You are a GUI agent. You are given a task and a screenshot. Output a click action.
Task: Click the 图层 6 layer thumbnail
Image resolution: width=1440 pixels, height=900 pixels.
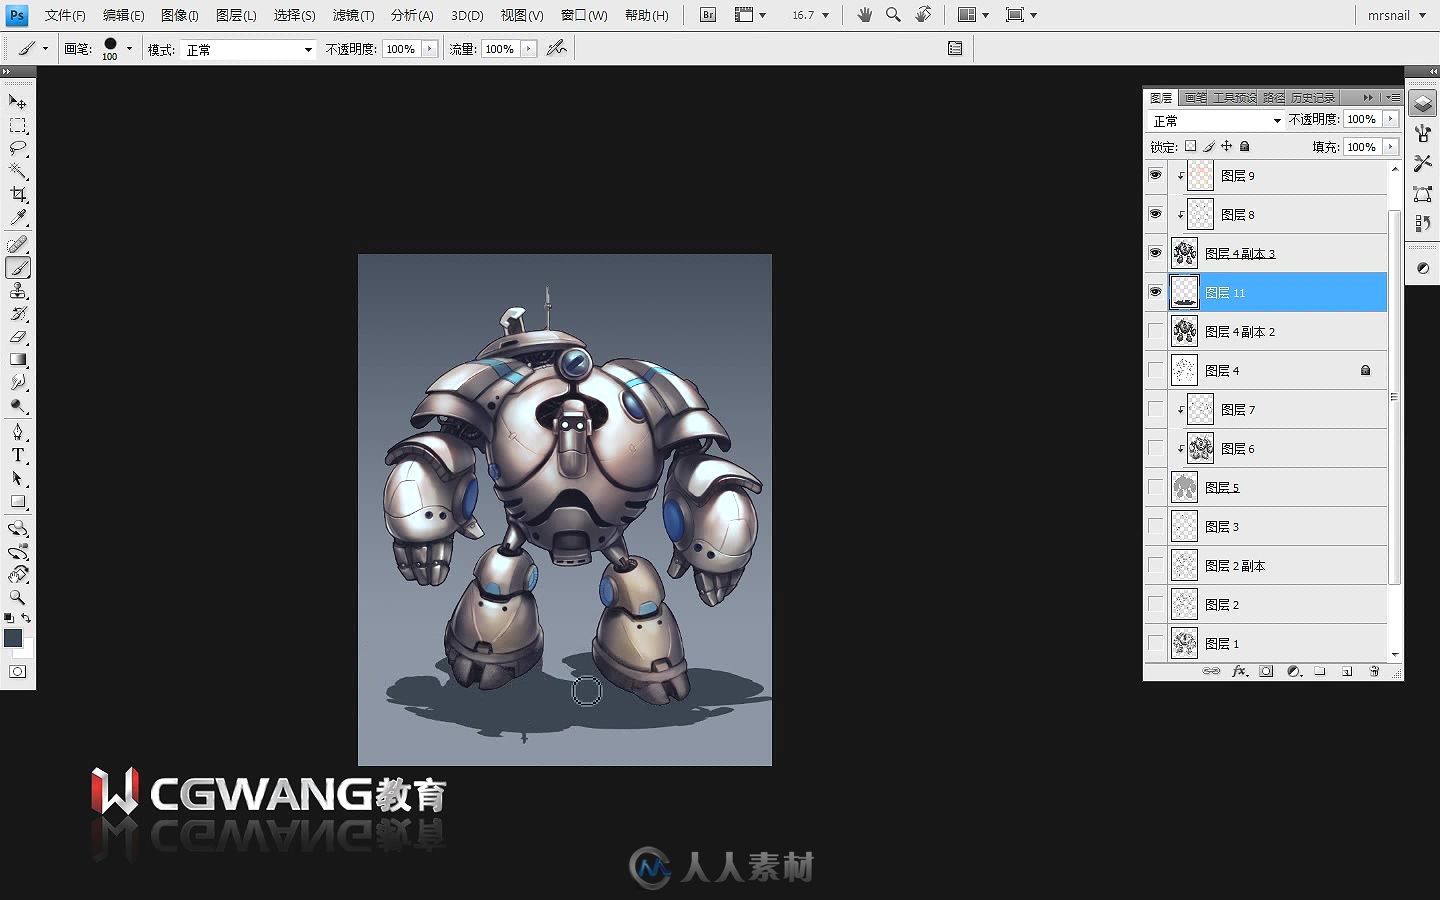1201,448
